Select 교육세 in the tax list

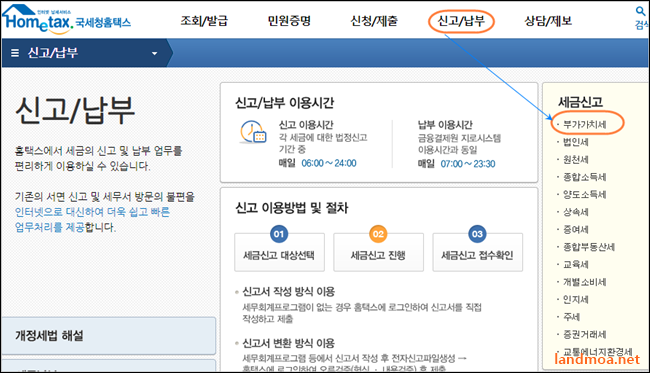[x=576, y=264]
